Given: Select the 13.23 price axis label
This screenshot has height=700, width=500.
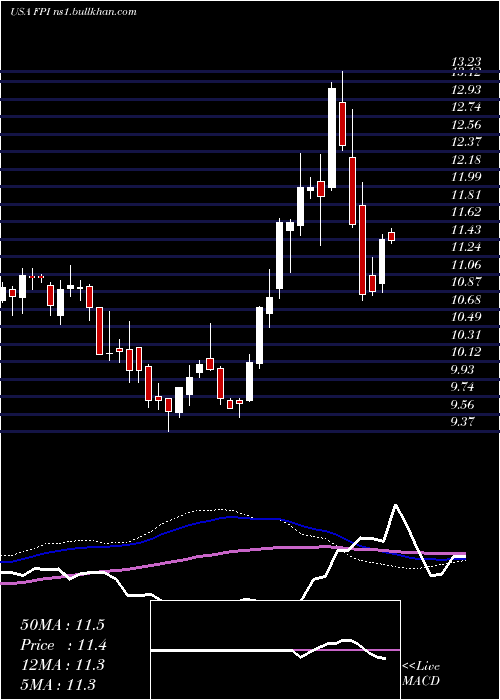Looking at the screenshot, I should tap(466, 62).
